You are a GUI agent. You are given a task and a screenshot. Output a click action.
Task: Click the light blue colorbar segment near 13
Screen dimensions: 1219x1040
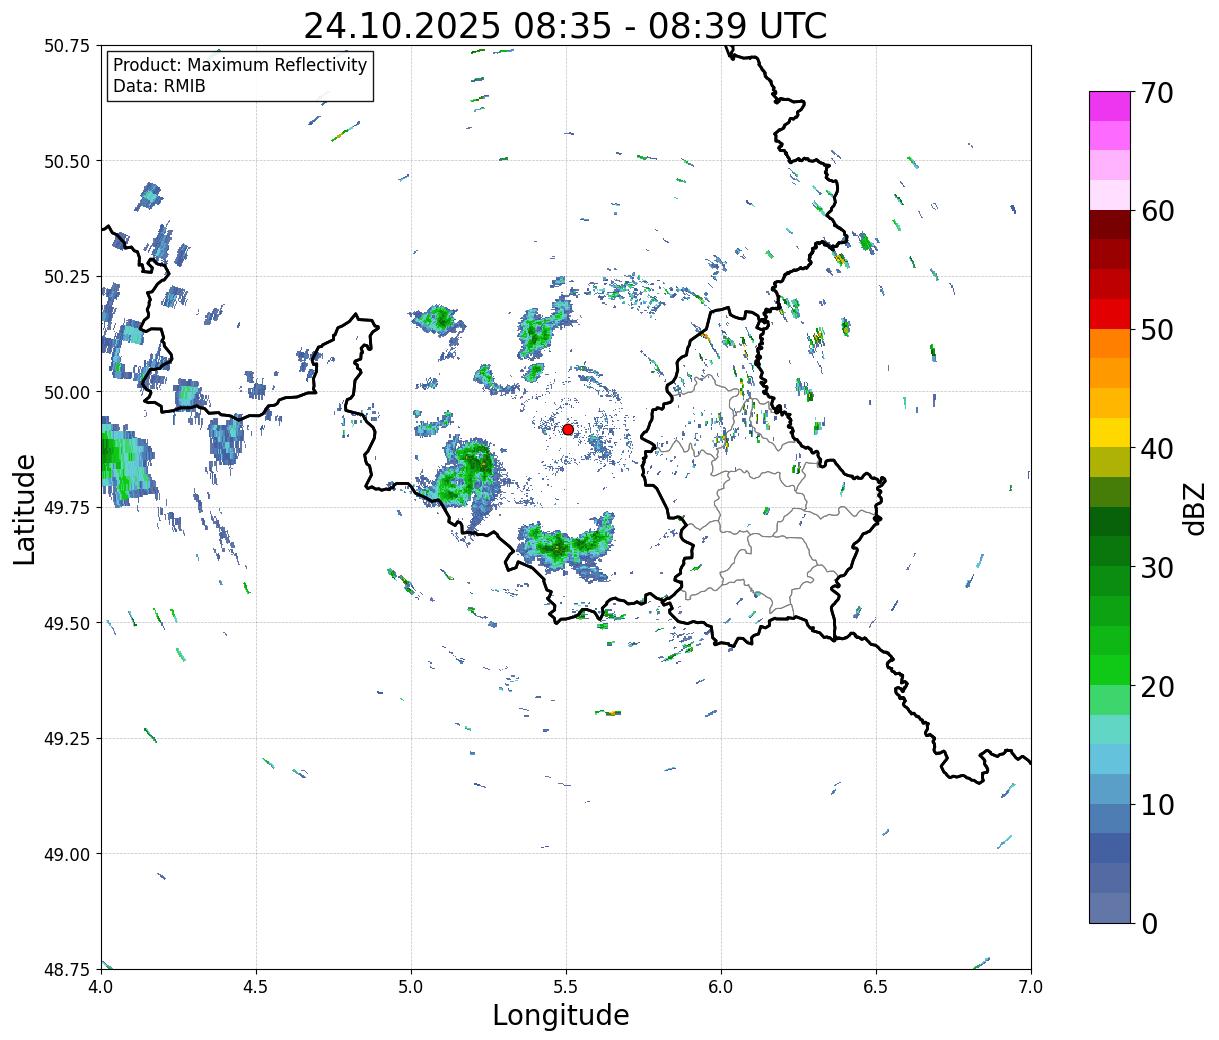1110,759
